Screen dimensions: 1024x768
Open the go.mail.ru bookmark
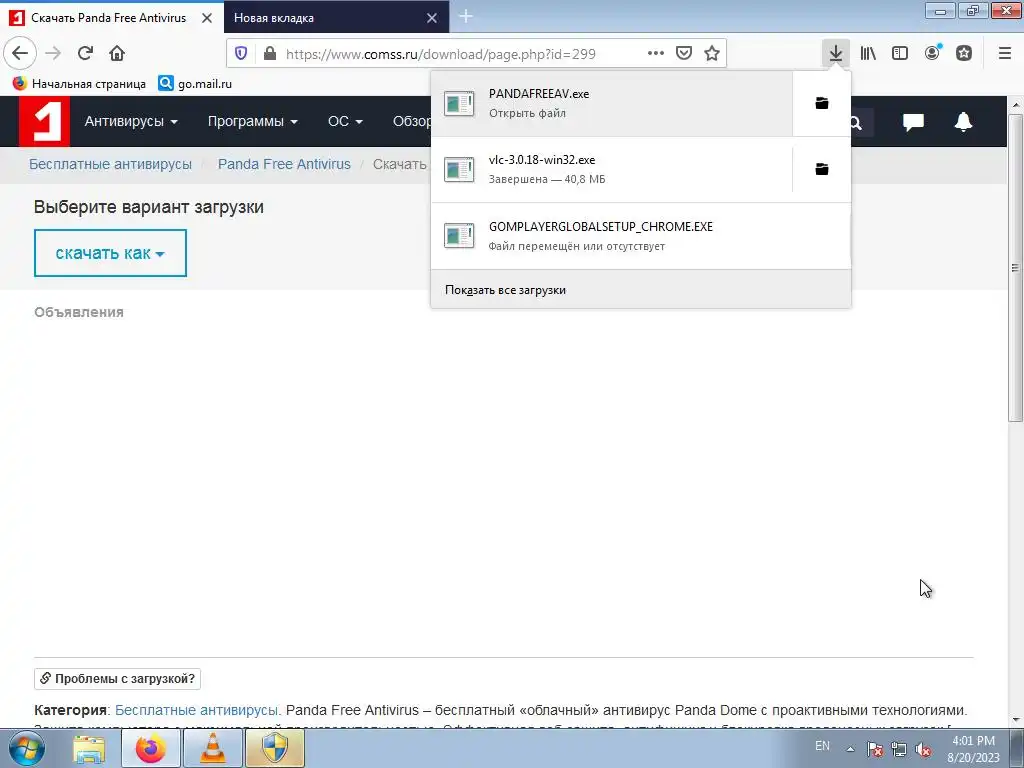(195, 84)
